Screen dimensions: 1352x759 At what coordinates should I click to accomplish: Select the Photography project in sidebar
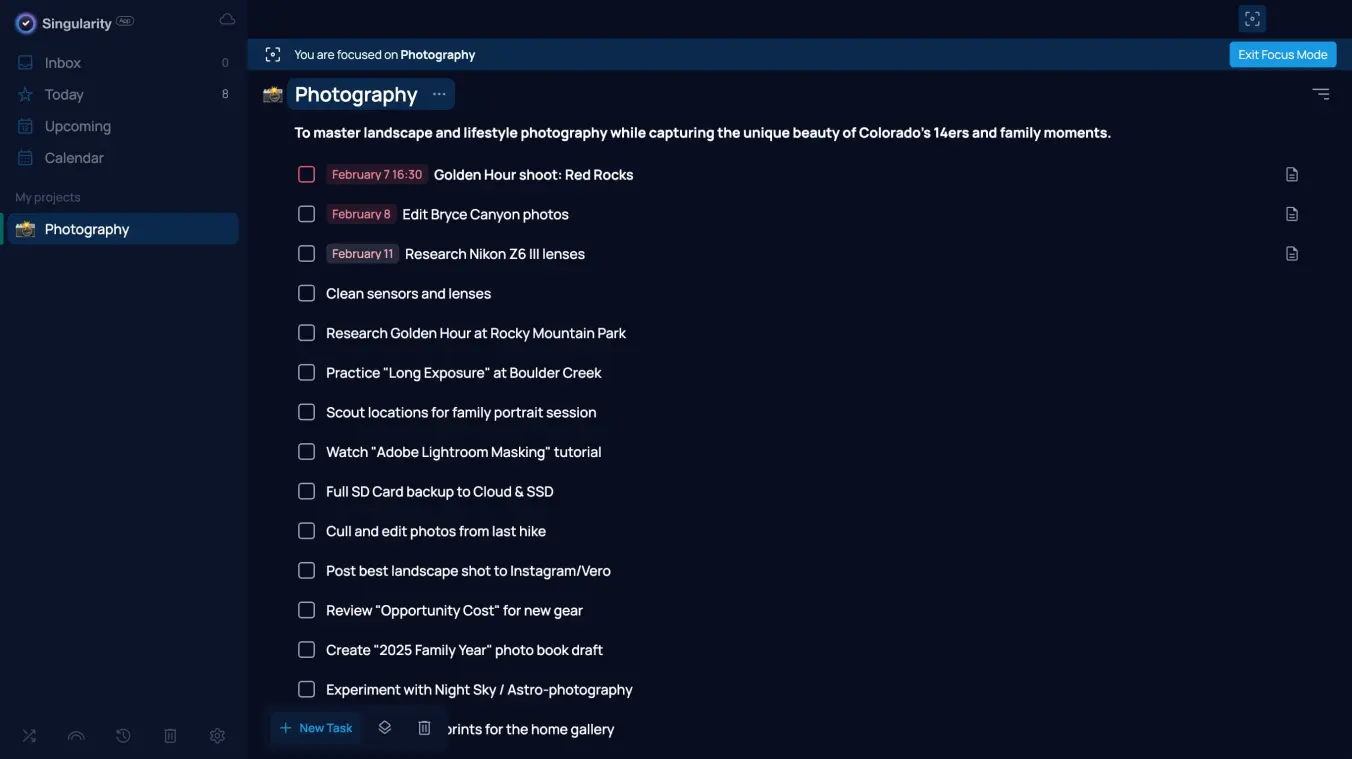(x=87, y=229)
